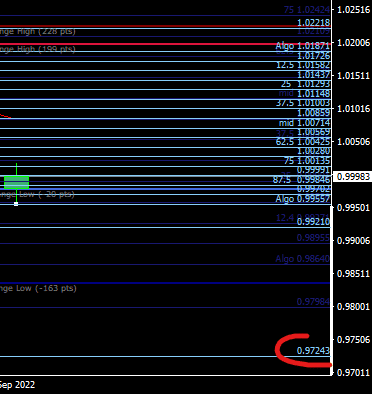Select the current price label 0.99983

point(353,177)
